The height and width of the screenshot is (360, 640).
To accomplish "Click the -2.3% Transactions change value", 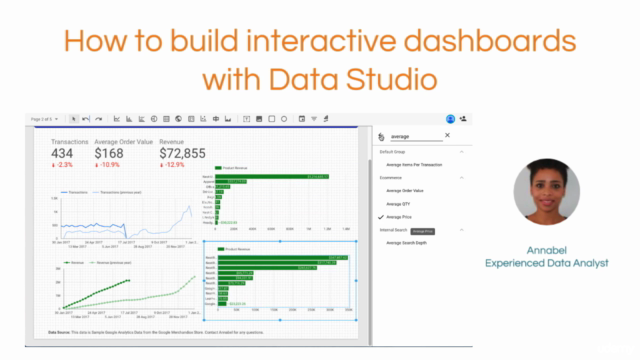I will [x=62, y=165].
